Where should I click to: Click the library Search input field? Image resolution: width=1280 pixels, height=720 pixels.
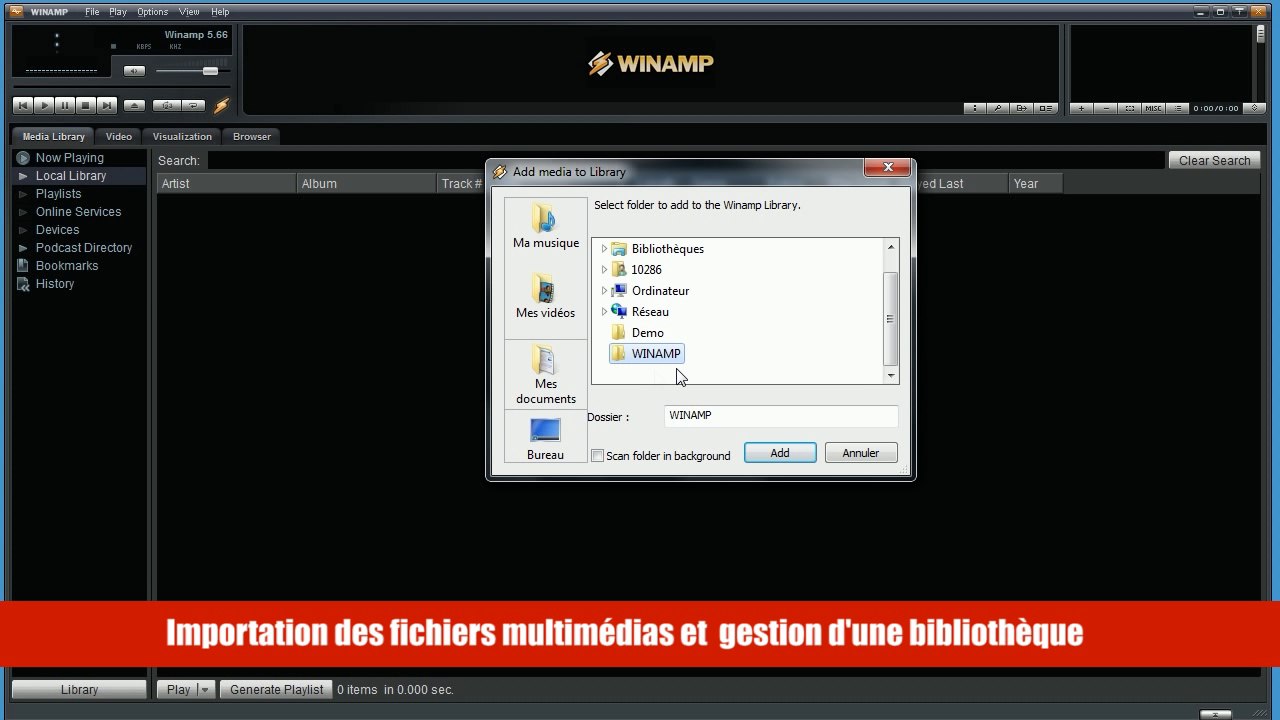coord(686,160)
